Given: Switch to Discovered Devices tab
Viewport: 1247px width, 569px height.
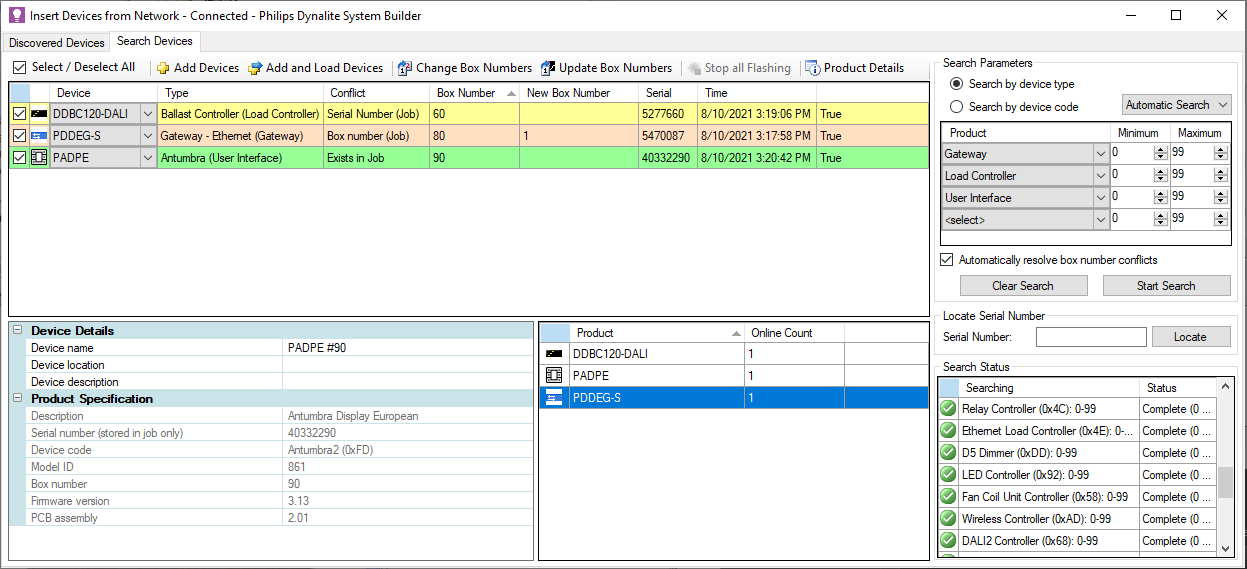Looking at the screenshot, I should pyautogui.click(x=57, y=43).
